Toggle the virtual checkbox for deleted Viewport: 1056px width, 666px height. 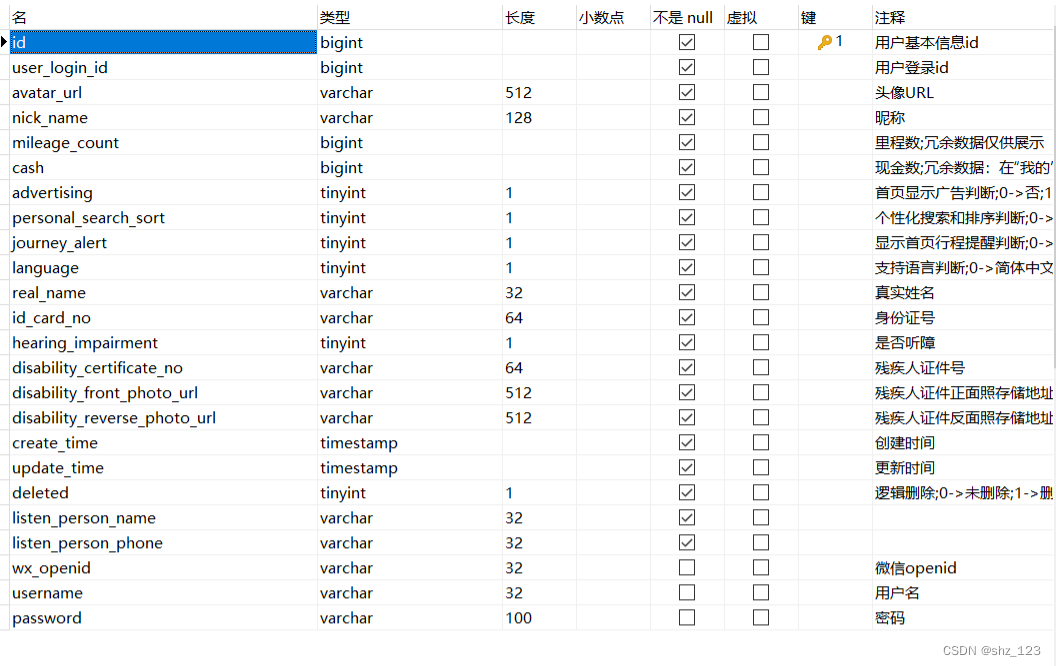coord(761,493)
